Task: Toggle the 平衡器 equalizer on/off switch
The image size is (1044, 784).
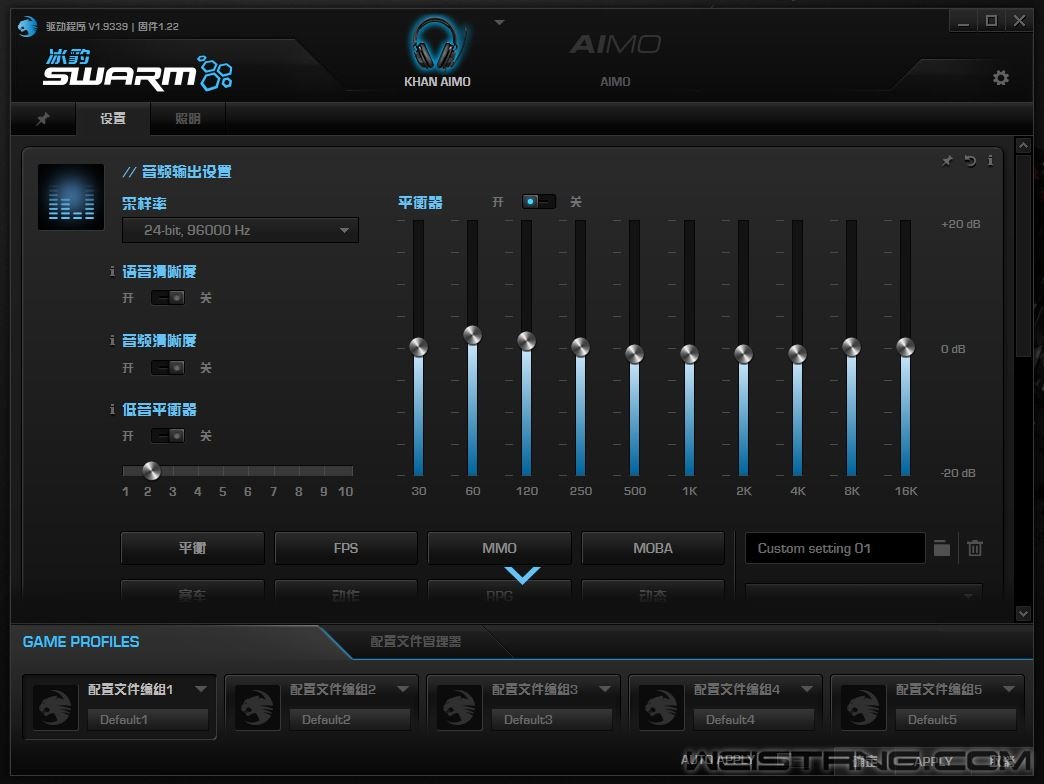Action: click(x=539, y=201)
